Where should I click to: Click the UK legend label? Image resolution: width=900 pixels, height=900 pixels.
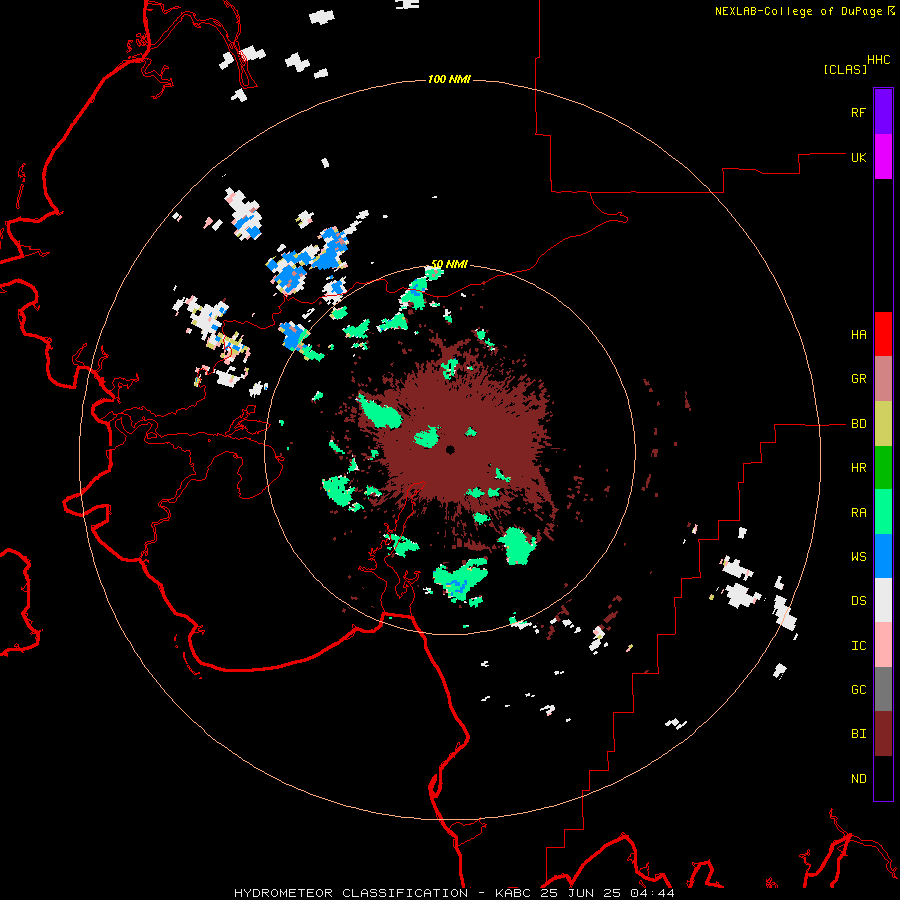click(858, 157)
